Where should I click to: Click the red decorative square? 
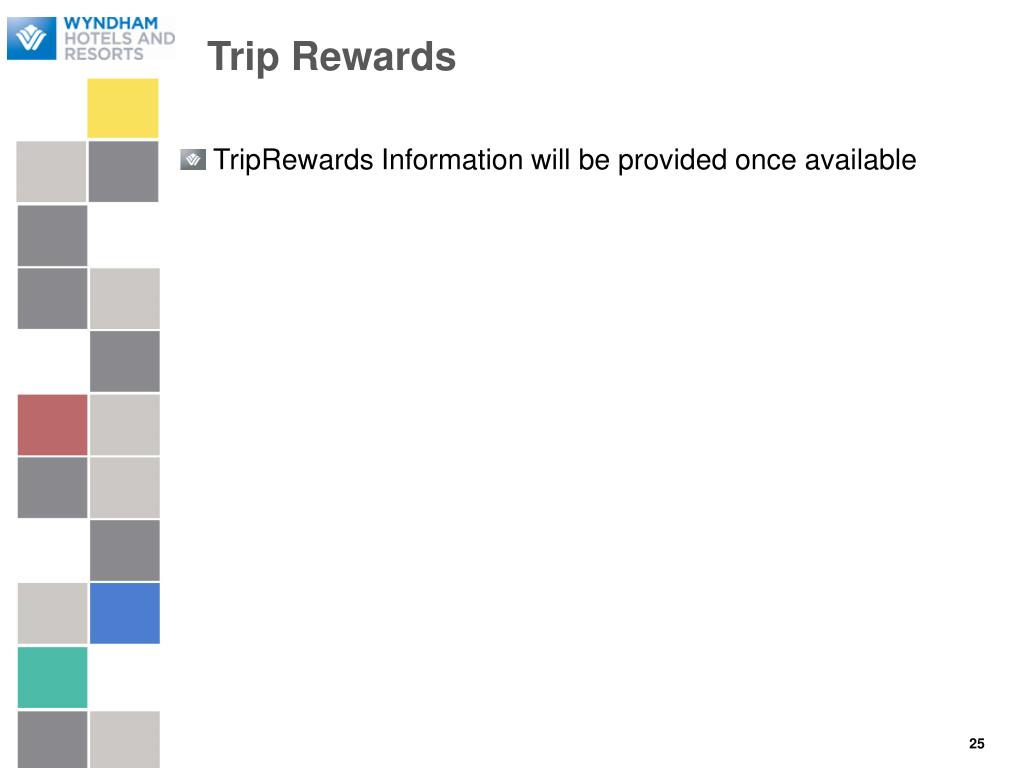[x=52, y=424]
